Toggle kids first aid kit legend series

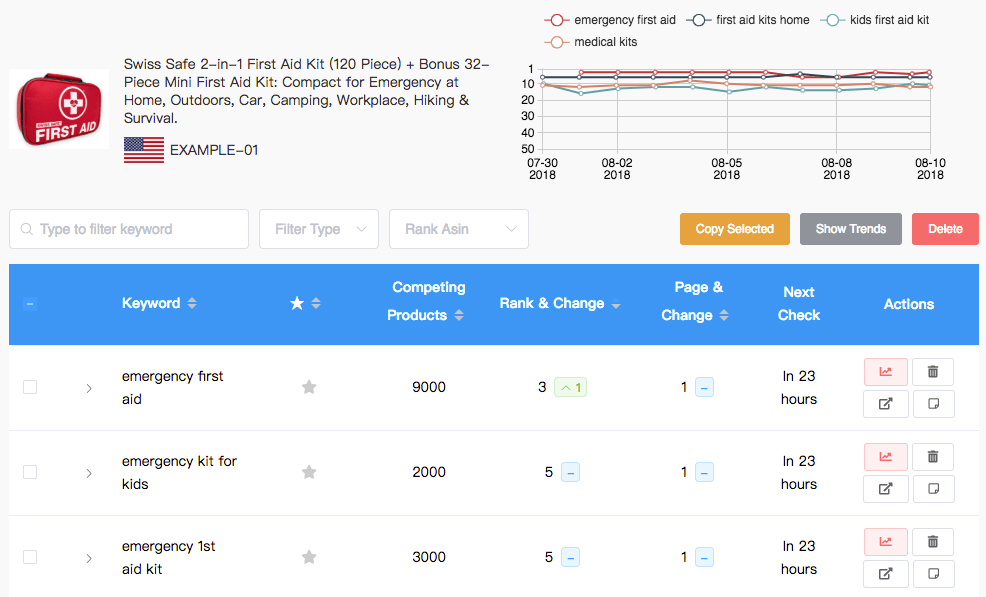875,20
